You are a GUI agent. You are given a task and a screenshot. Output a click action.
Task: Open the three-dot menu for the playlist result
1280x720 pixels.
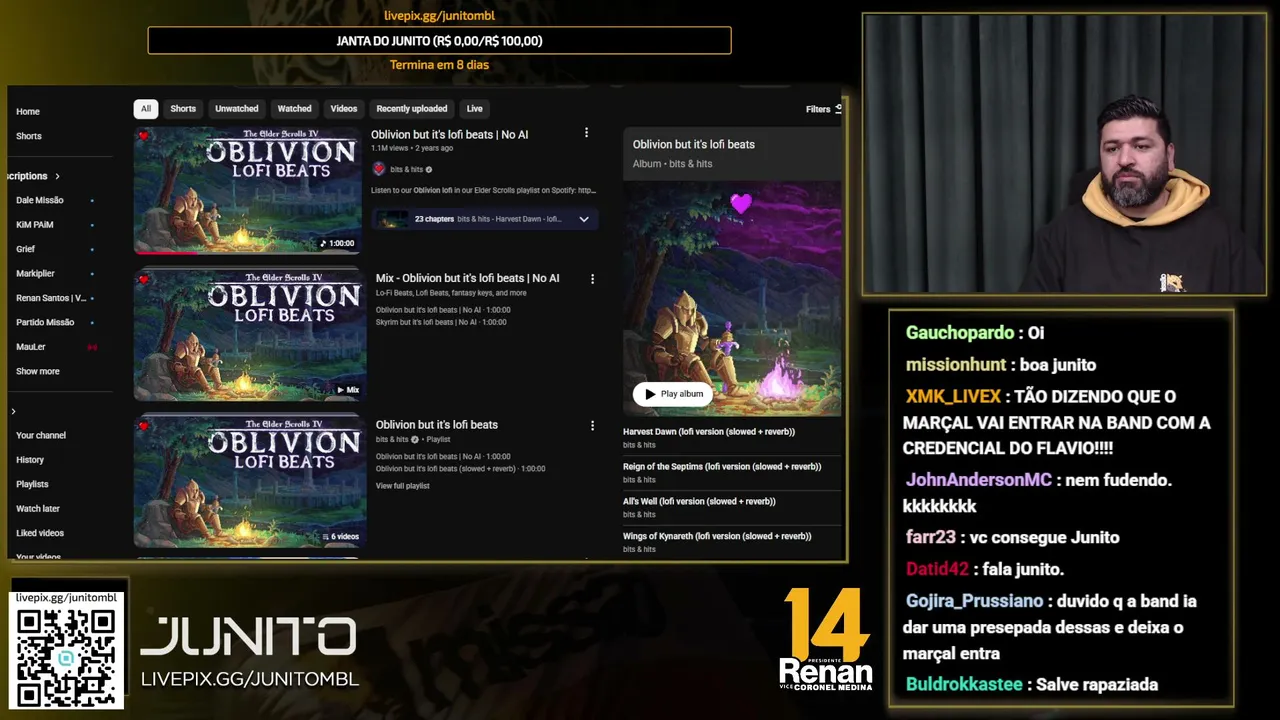click(592, 425)
